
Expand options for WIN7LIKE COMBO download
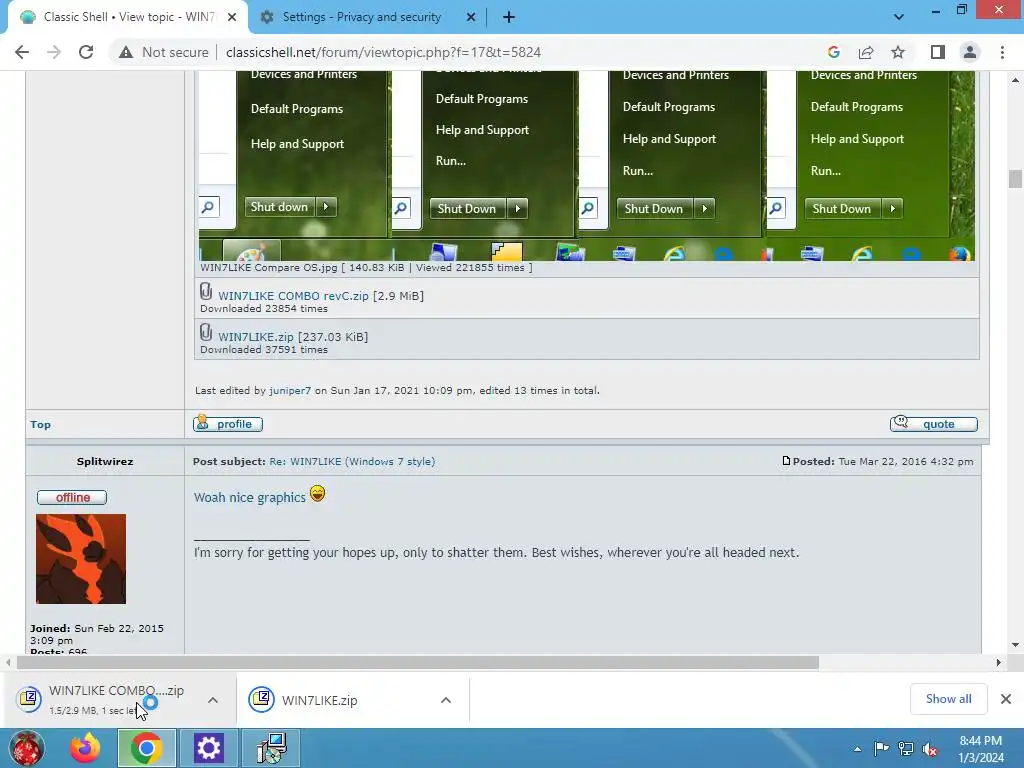213,700
